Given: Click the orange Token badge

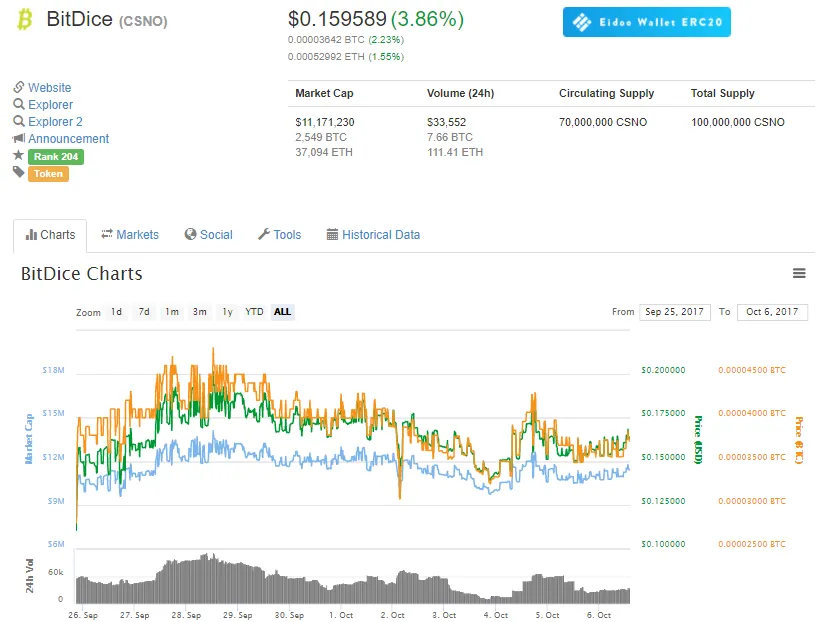Looking at the screenshot, I should [x=48, y=174].
